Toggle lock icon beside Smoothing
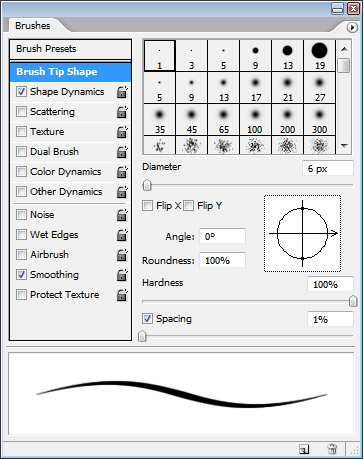Viewport: 364px width, 459px height. (122, 275)
